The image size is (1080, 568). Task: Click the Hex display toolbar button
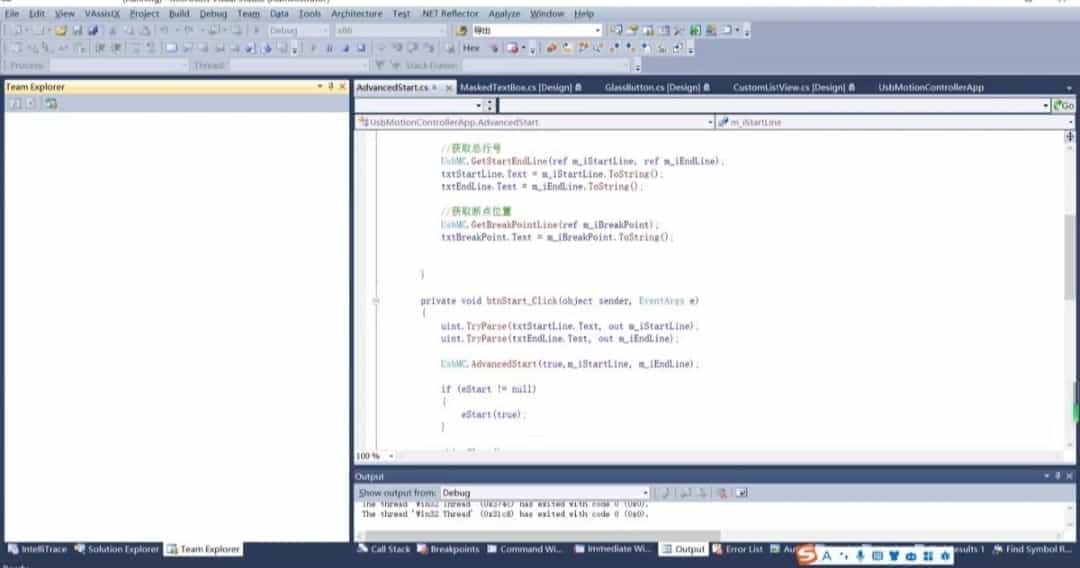pyautogui.click(x=471, y=47)
